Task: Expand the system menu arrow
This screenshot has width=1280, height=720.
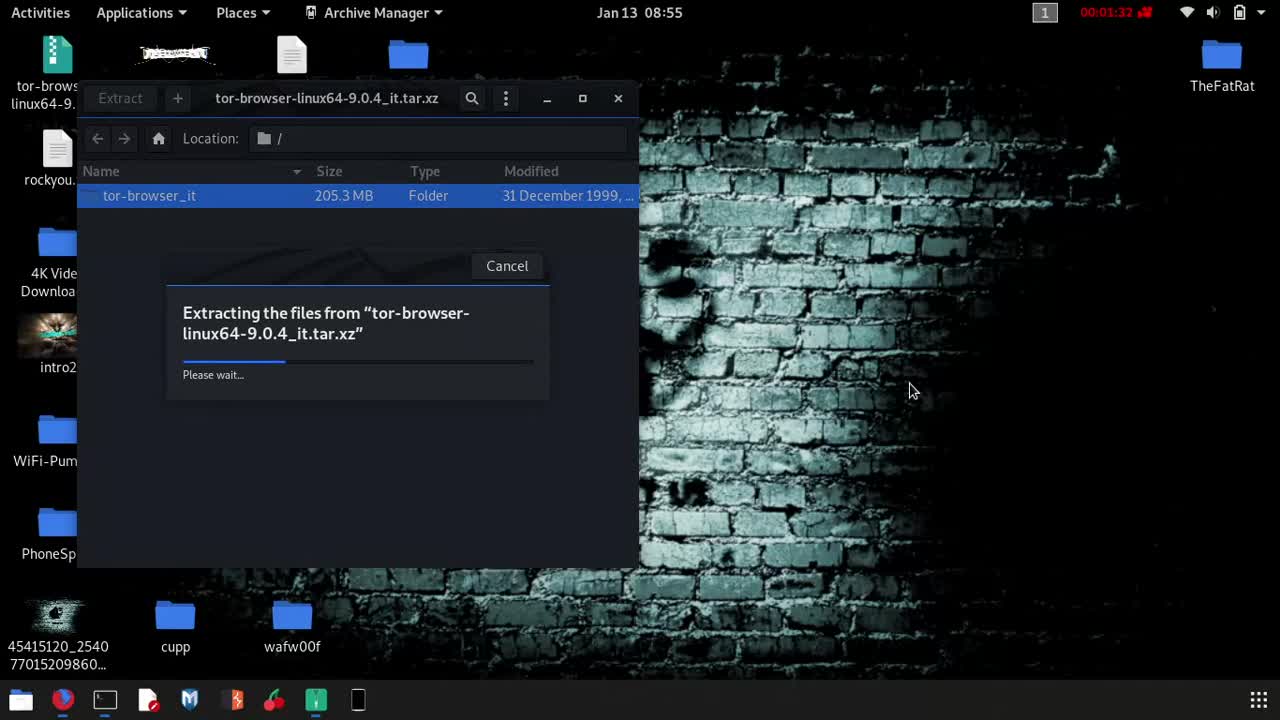Action: pyautogui.click(x=1263, y=13)
